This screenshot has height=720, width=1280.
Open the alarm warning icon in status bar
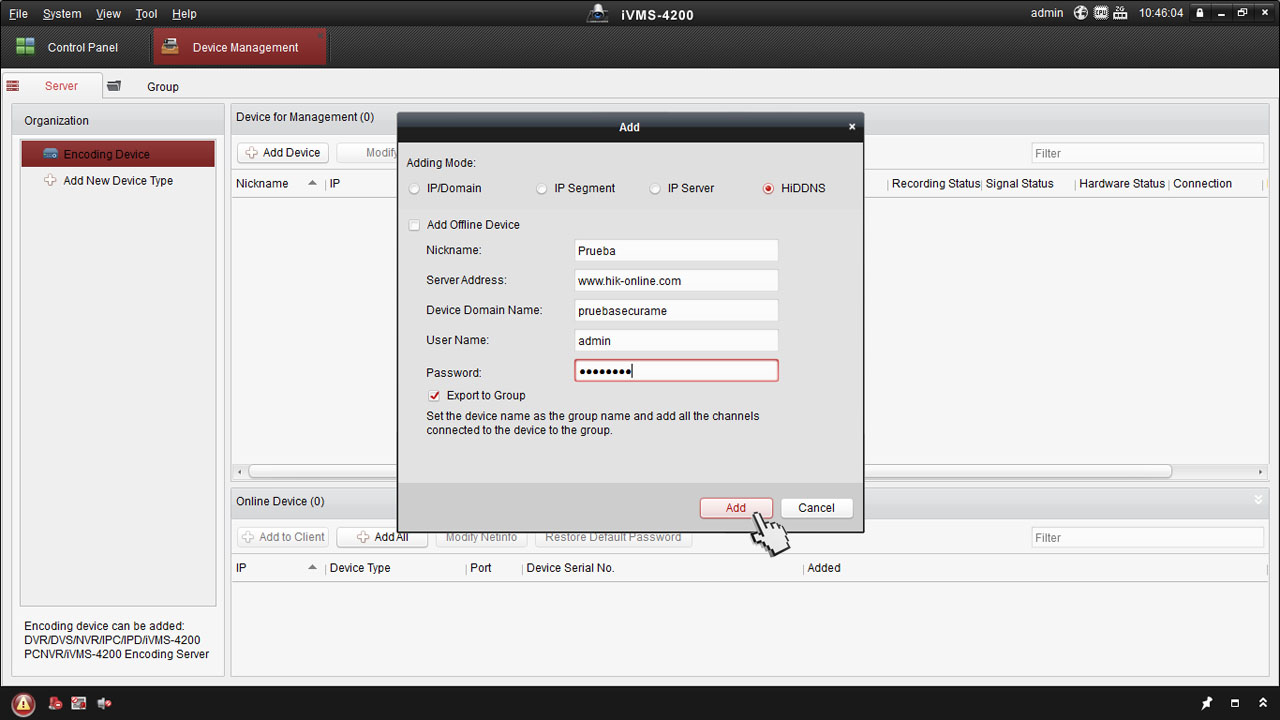[x=23, y=703]
